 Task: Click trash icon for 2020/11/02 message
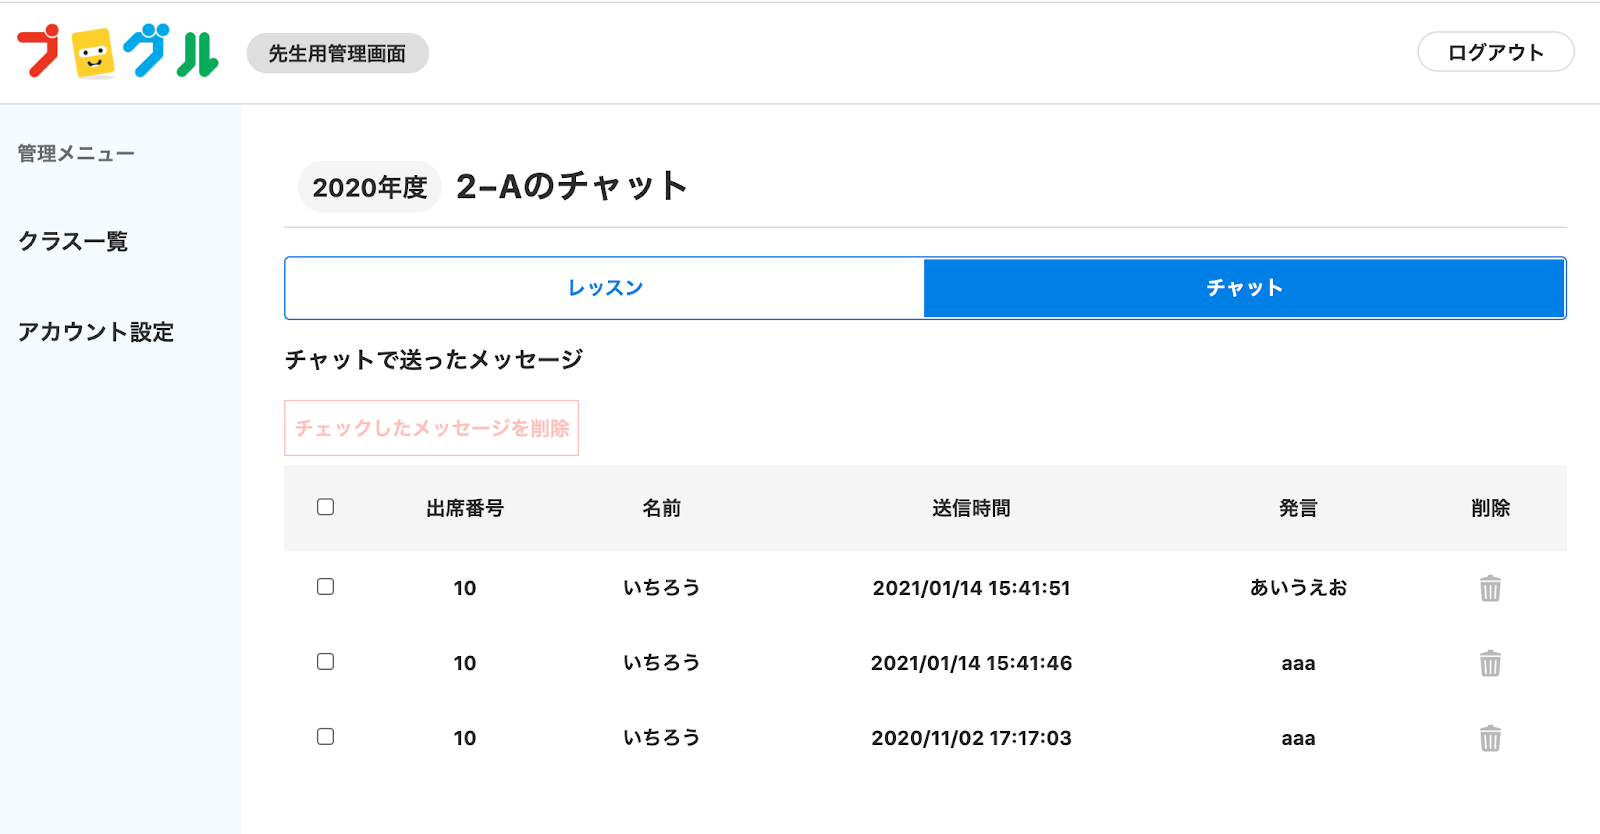tap(1490, 738)
